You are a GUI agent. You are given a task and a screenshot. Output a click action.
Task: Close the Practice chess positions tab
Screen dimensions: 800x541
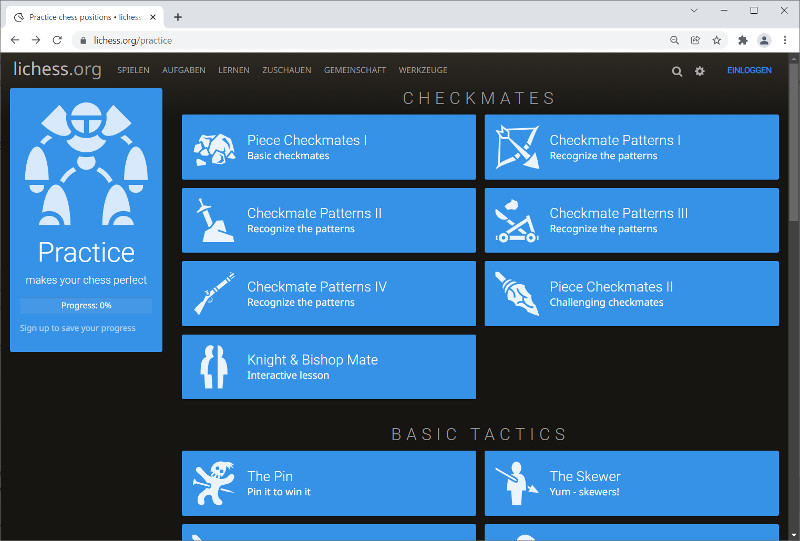pos(153,17)
